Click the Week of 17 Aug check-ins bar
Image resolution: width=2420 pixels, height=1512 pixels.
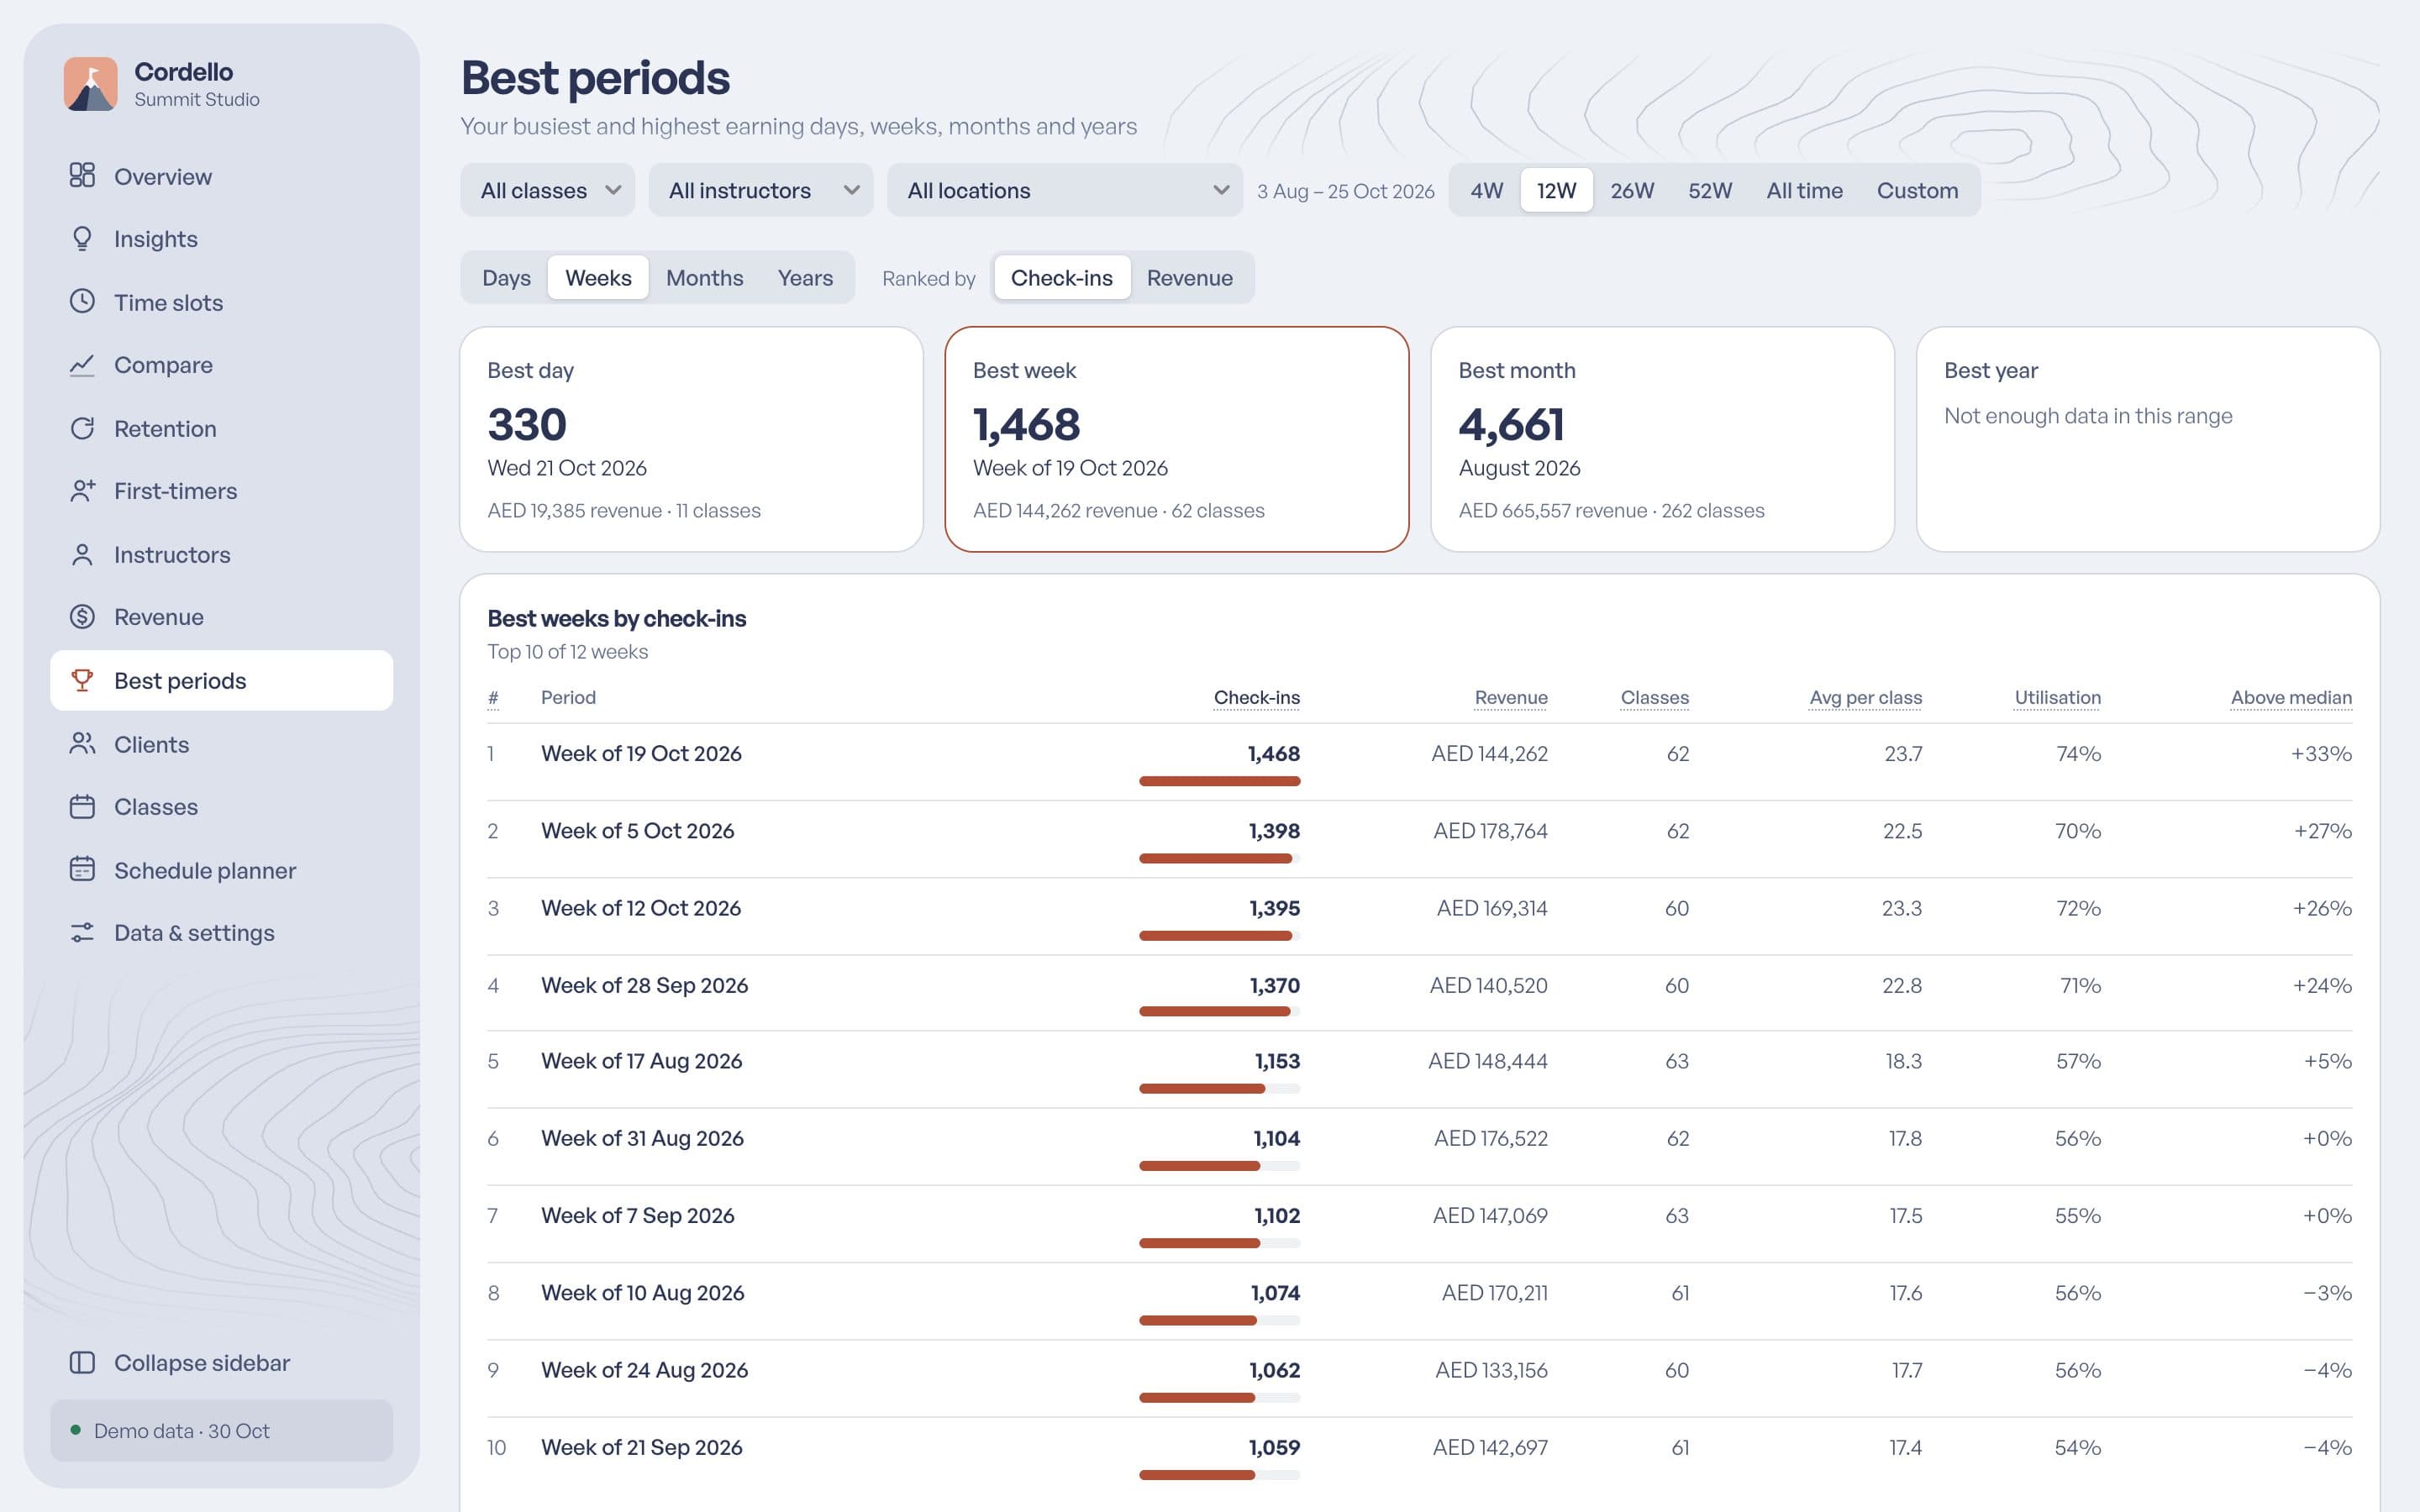pos(1219,1088)
